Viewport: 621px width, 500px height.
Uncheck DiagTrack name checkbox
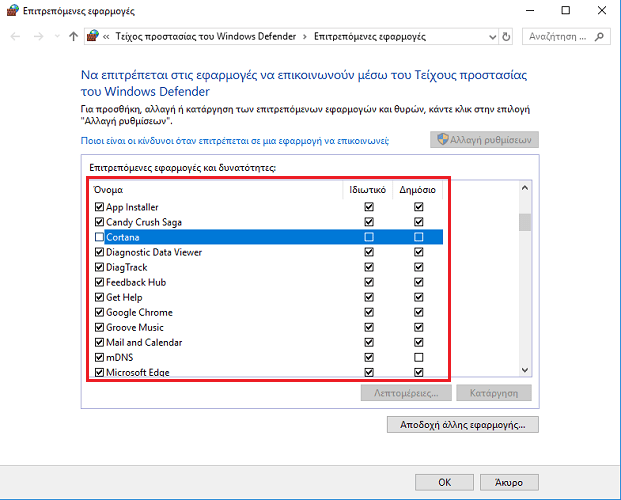tap(99, 267)
